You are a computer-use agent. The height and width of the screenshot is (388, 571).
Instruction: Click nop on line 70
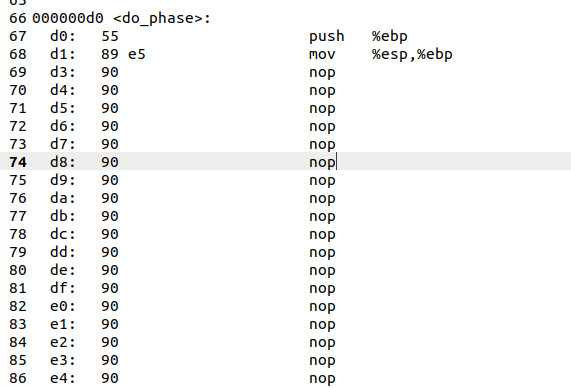pos(322,91)
